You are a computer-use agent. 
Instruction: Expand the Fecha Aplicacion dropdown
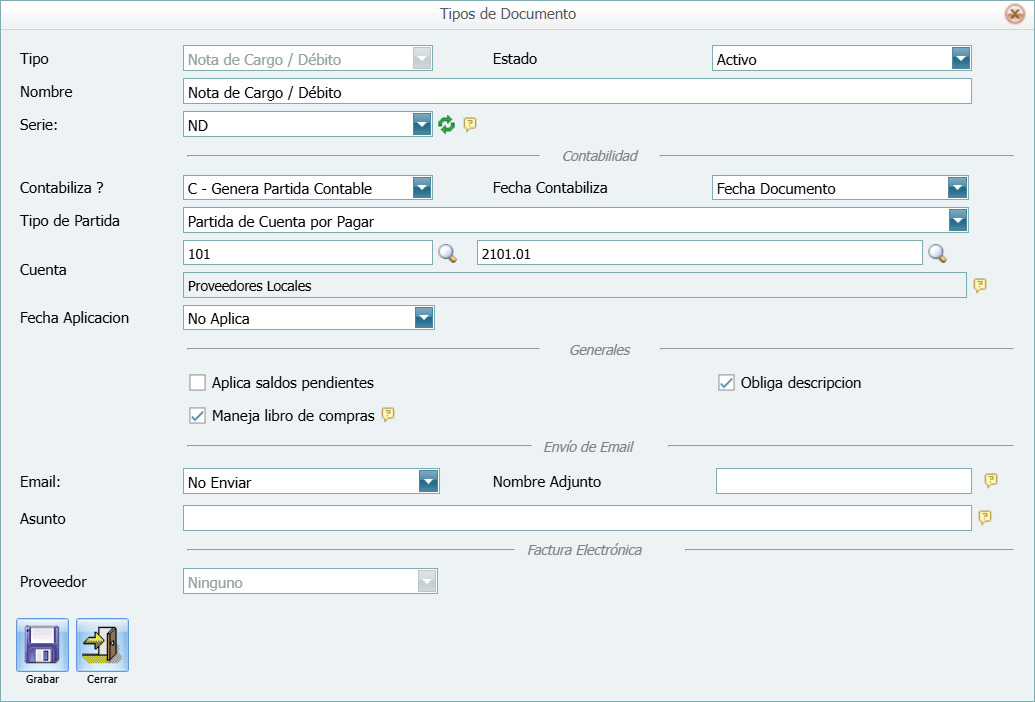[x=424, y=317]
